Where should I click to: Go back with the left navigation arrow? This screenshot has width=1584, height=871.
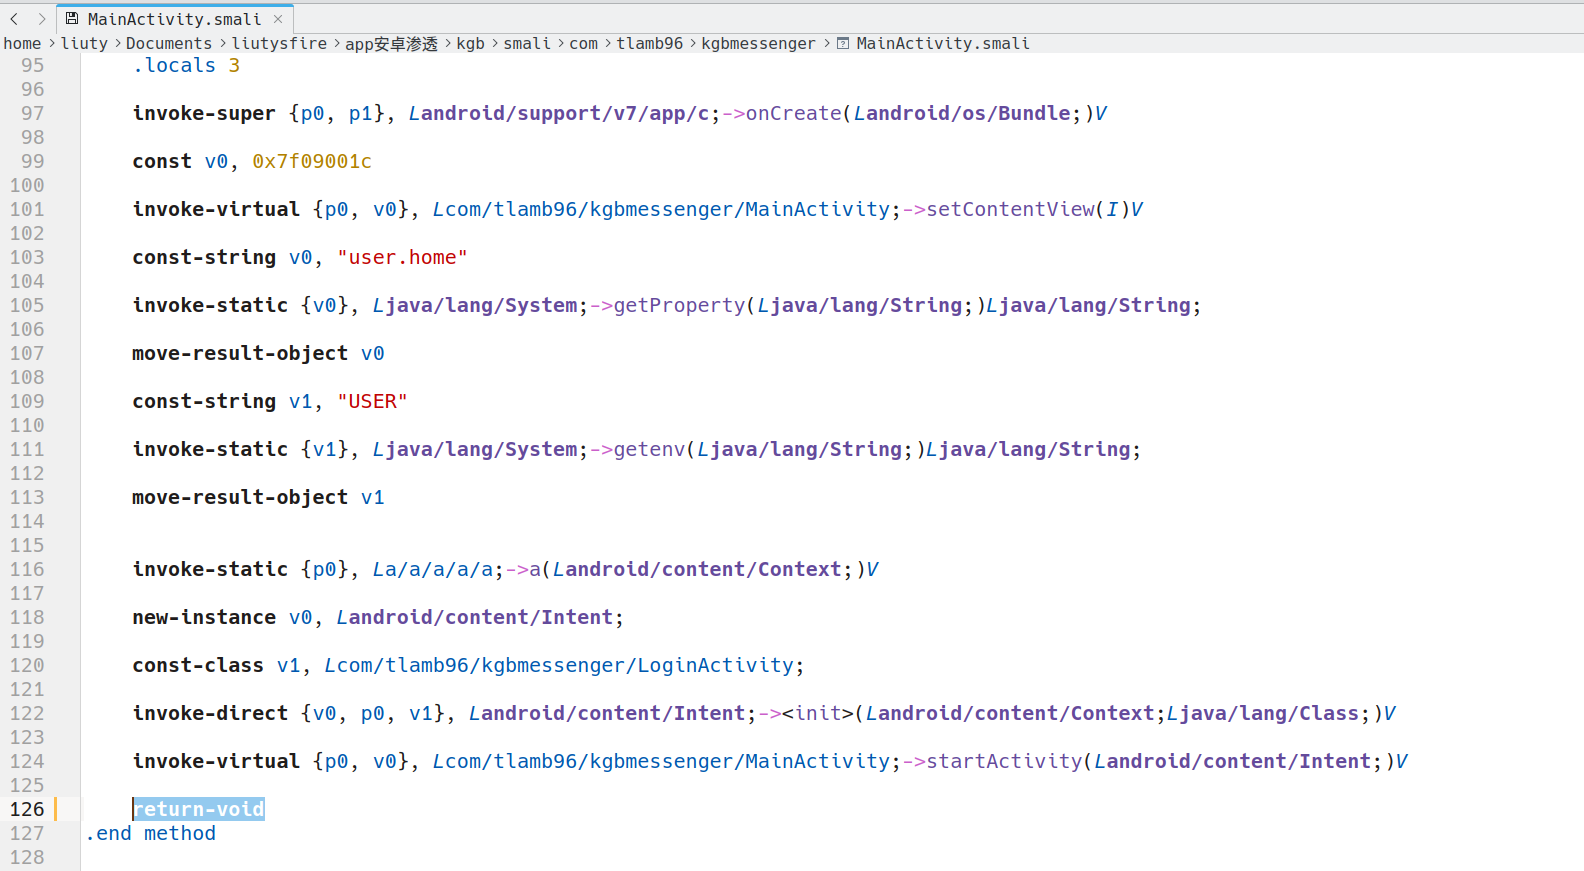[x=14, y=19]
